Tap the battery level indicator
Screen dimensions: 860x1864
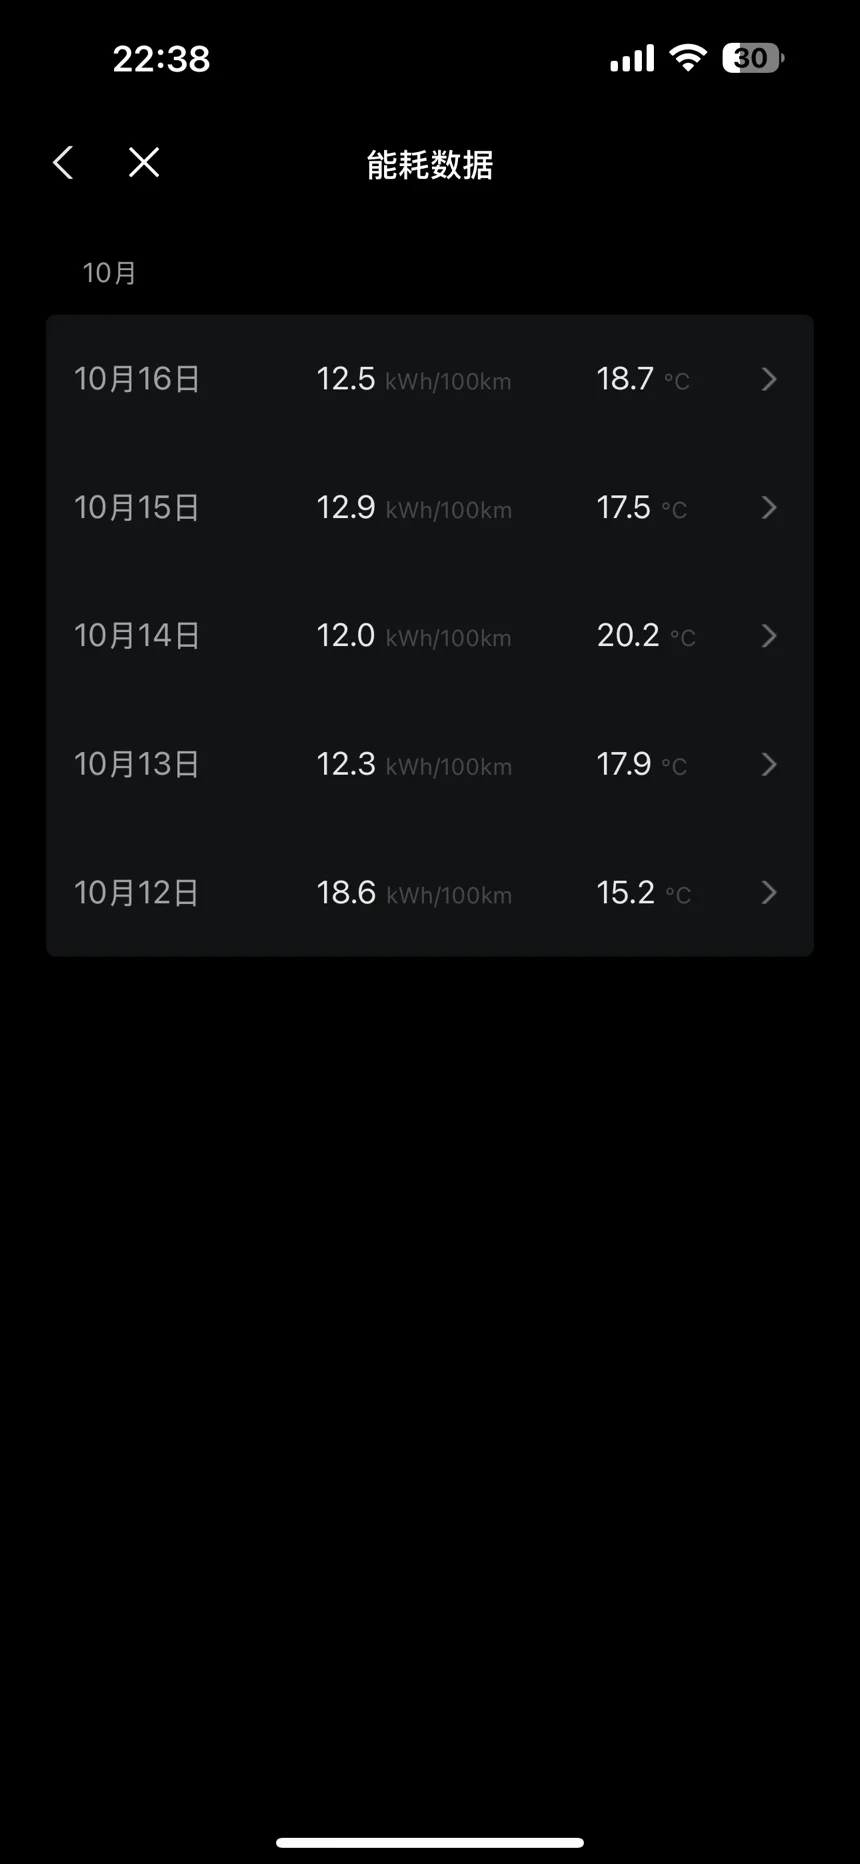pos(752,58)
